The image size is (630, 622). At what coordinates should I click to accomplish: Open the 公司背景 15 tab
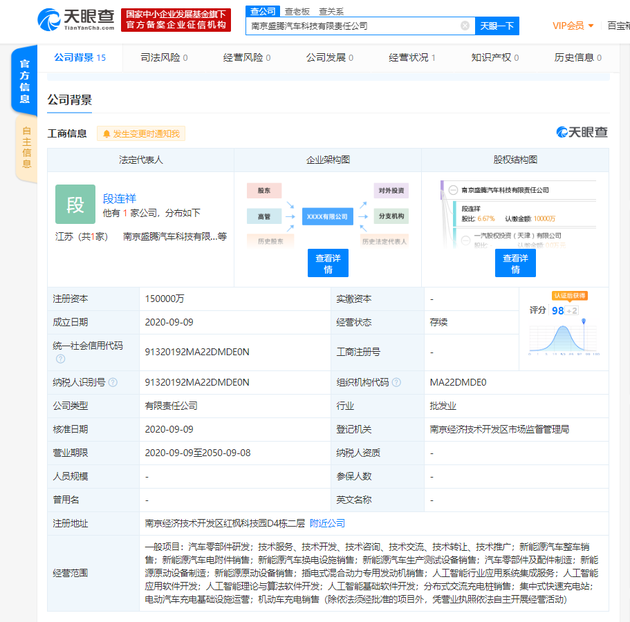pyautogui.click(x=80, y=58)
